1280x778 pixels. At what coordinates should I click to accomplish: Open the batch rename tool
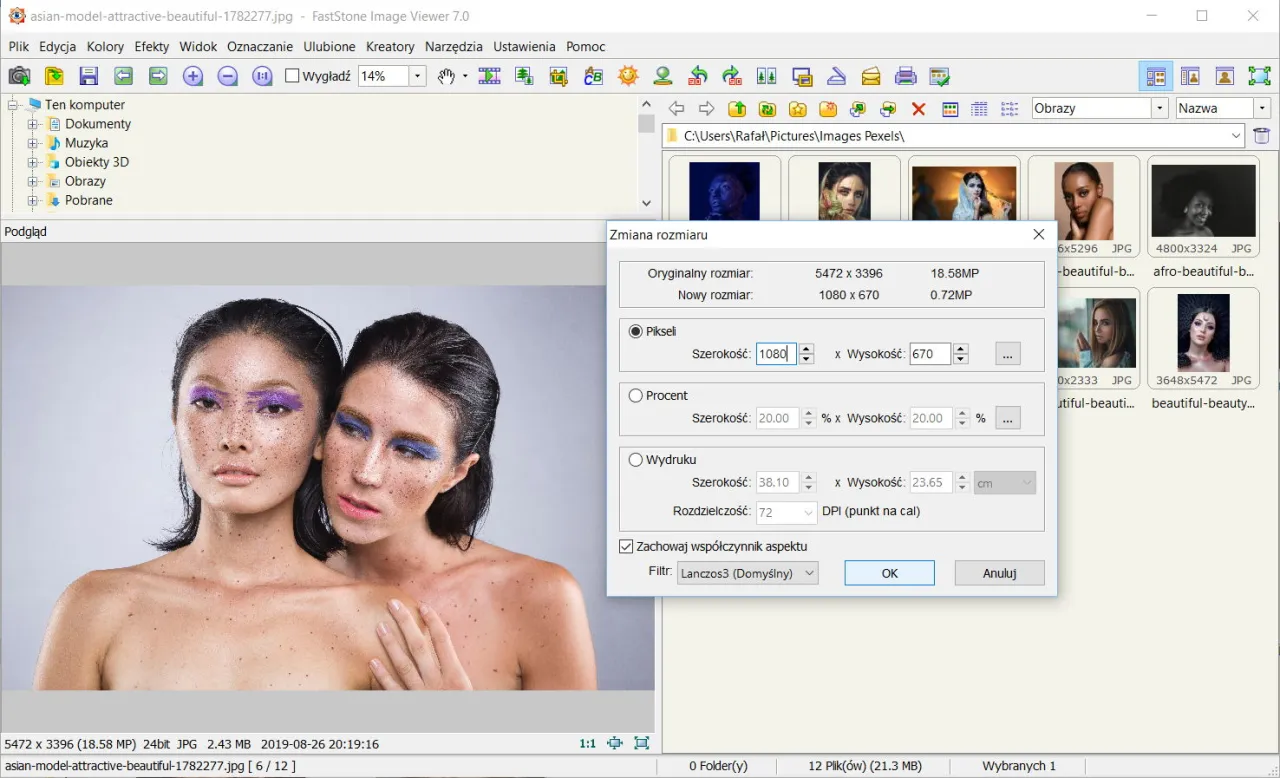tap(592, 75)
